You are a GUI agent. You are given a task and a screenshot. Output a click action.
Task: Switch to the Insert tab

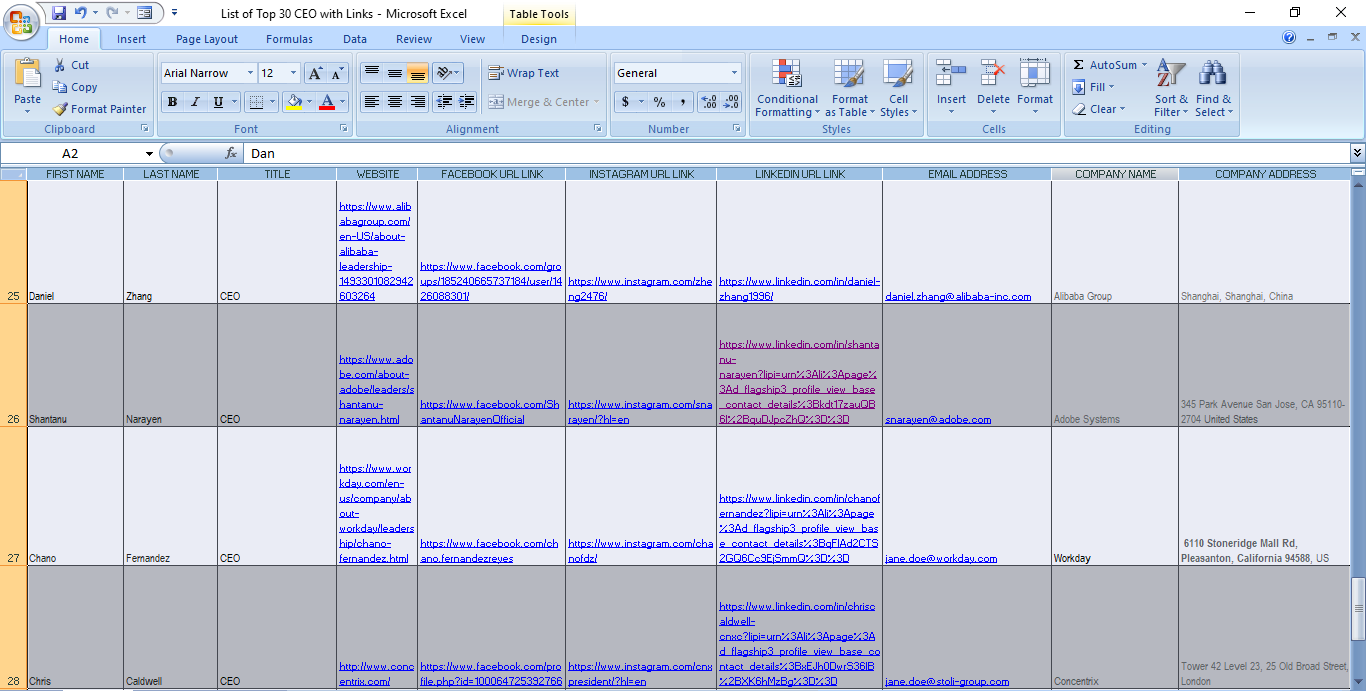click(131, 39)
